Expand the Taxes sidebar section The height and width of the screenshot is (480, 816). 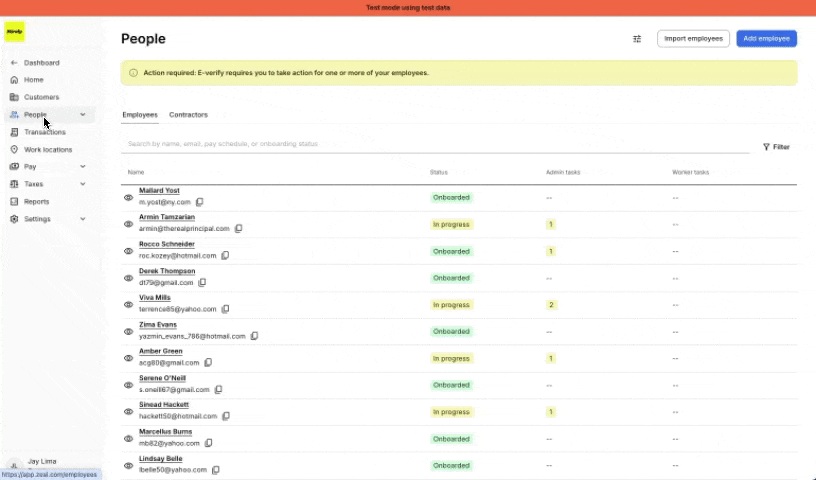[83, 184]
